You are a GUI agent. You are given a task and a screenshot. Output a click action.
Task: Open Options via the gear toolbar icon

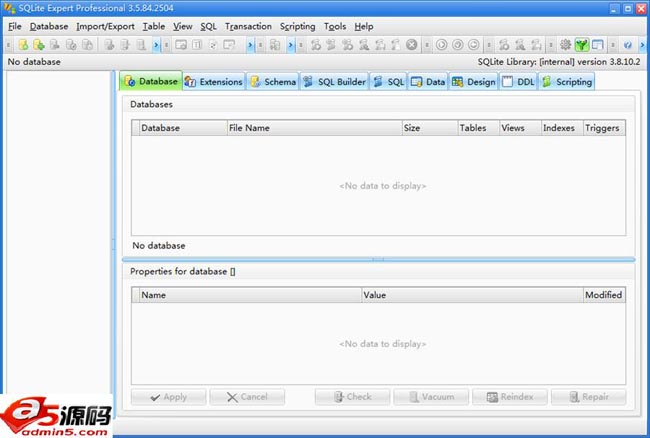click(x=565, y=45)
